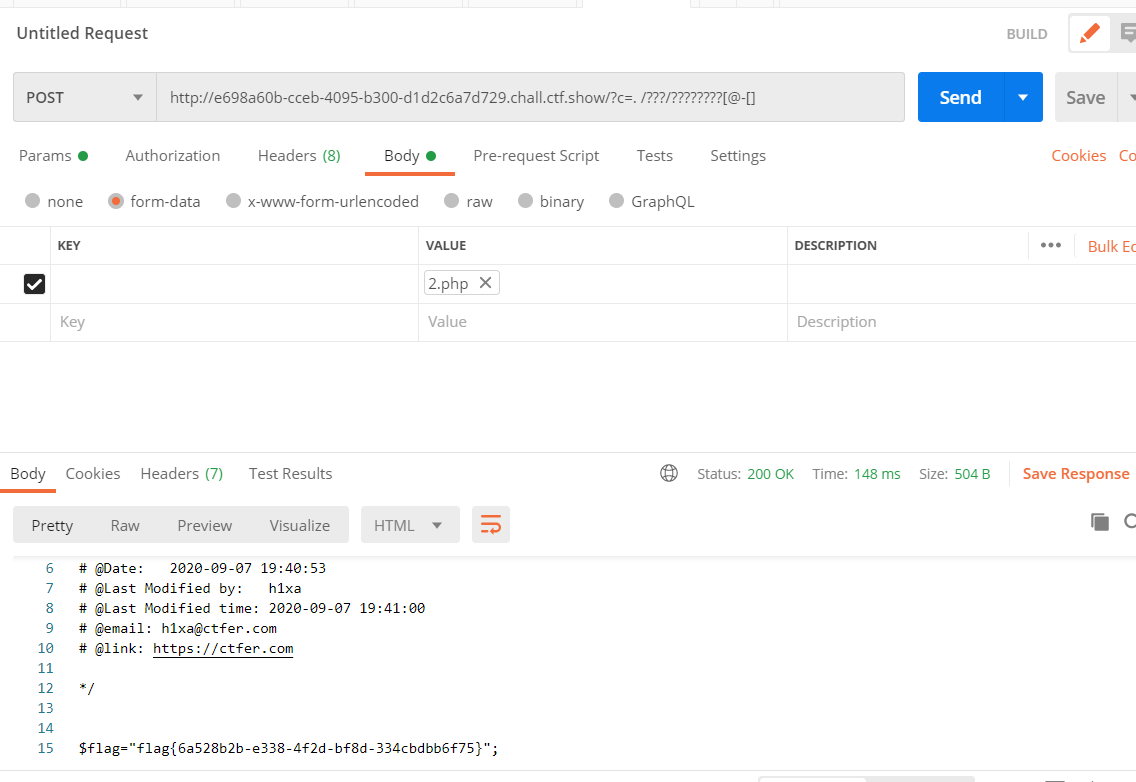Image resolution: width=1136 pixels, height=782 pixels.
Task: Select the Pretty response view
Action: [x=52, y=525]
